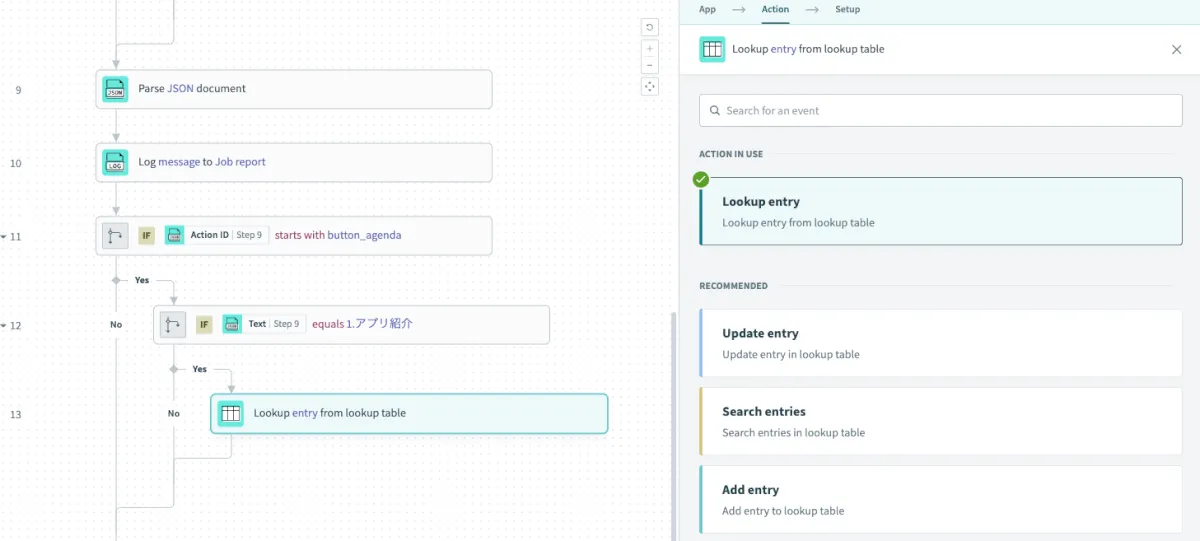Click the JSON link in step 9

coord(180,89)
